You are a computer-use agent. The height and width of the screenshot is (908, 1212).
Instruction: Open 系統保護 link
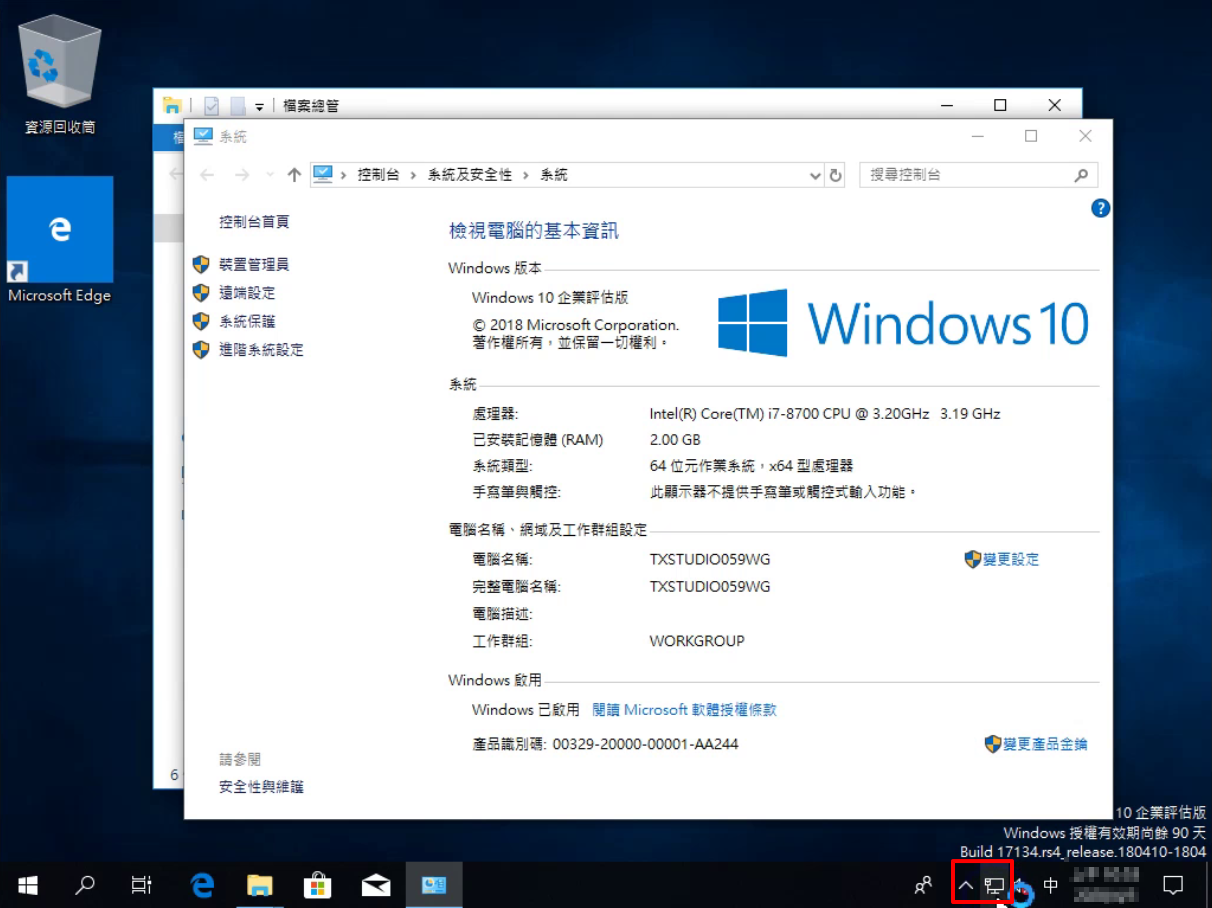[247, 321]
